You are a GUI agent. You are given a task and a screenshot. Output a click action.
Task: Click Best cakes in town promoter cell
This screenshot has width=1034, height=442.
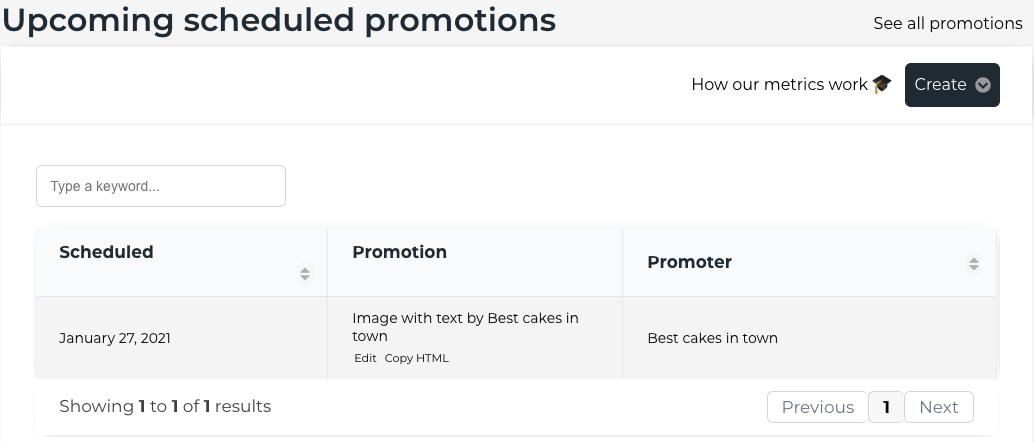click(x=712, y=338)
